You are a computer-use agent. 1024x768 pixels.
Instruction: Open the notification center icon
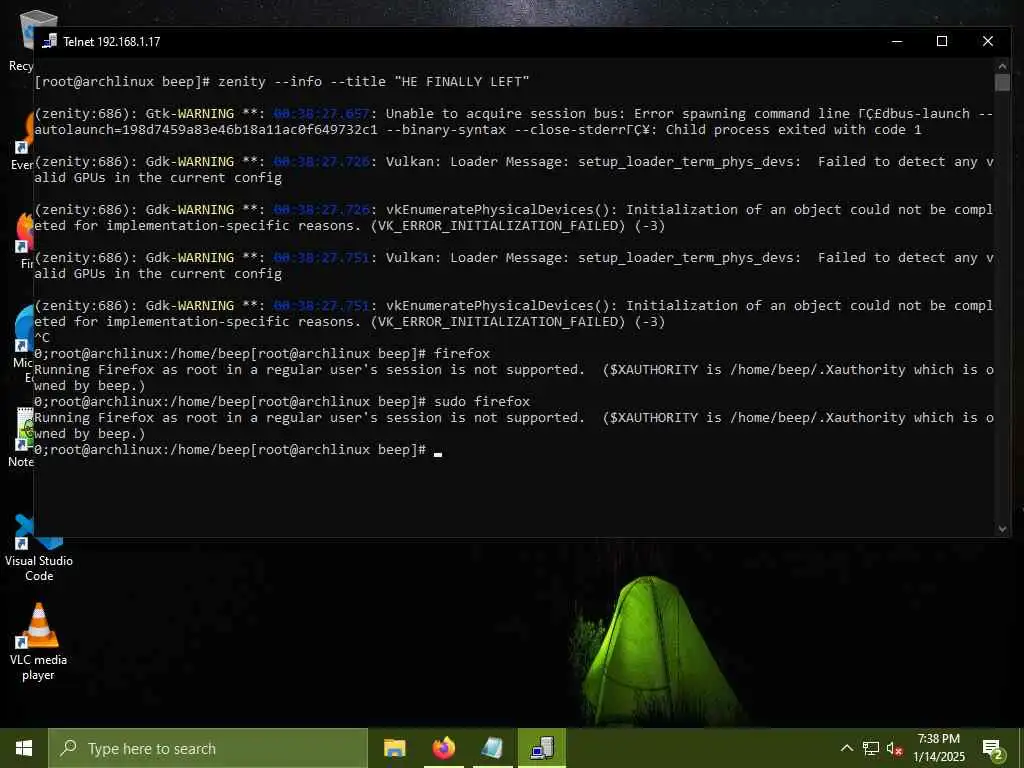click(x=992, y=749)
